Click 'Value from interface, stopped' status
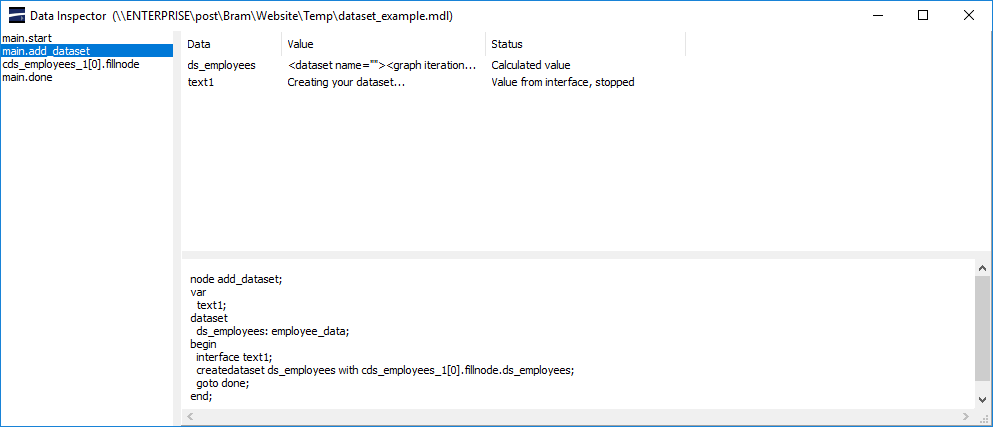The height and width of the screenshot is (427, 993). tap(563, 82)
